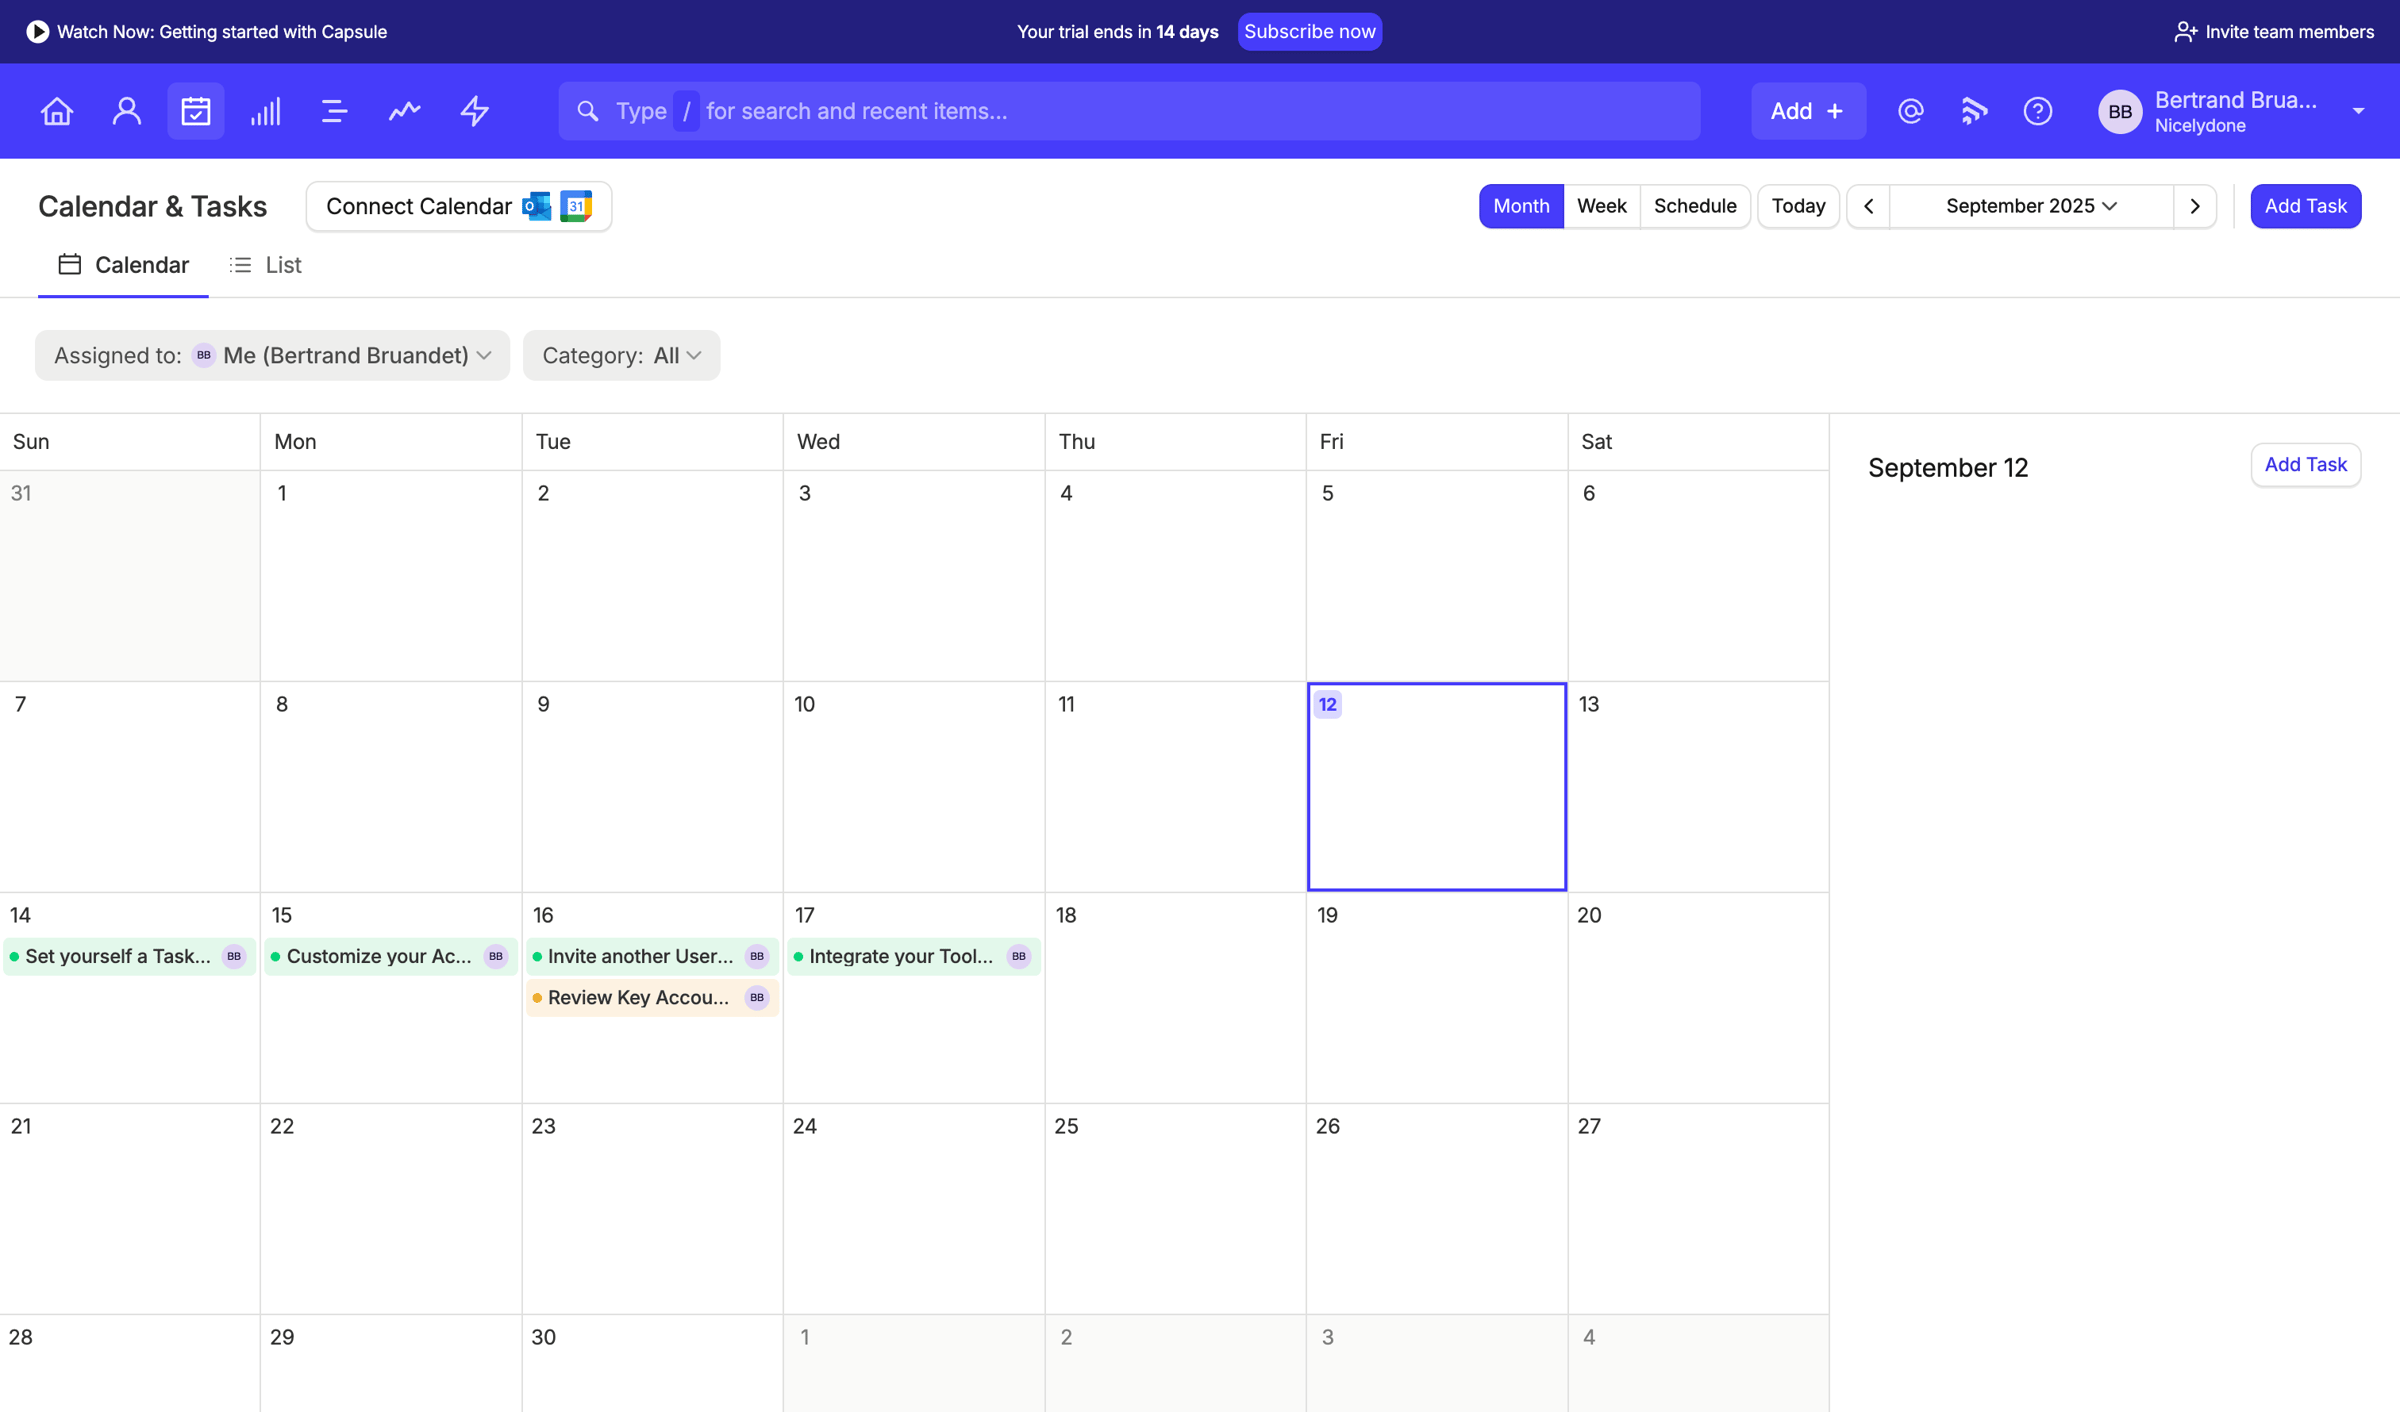Select September 6 day cell

1699,576
